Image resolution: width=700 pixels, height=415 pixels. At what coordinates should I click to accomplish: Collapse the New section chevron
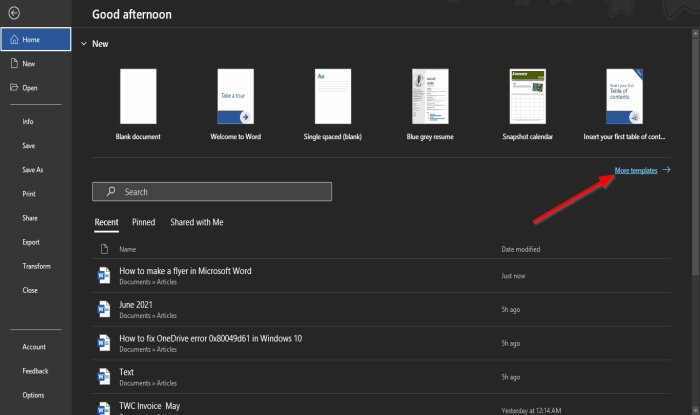pos(81,44)
